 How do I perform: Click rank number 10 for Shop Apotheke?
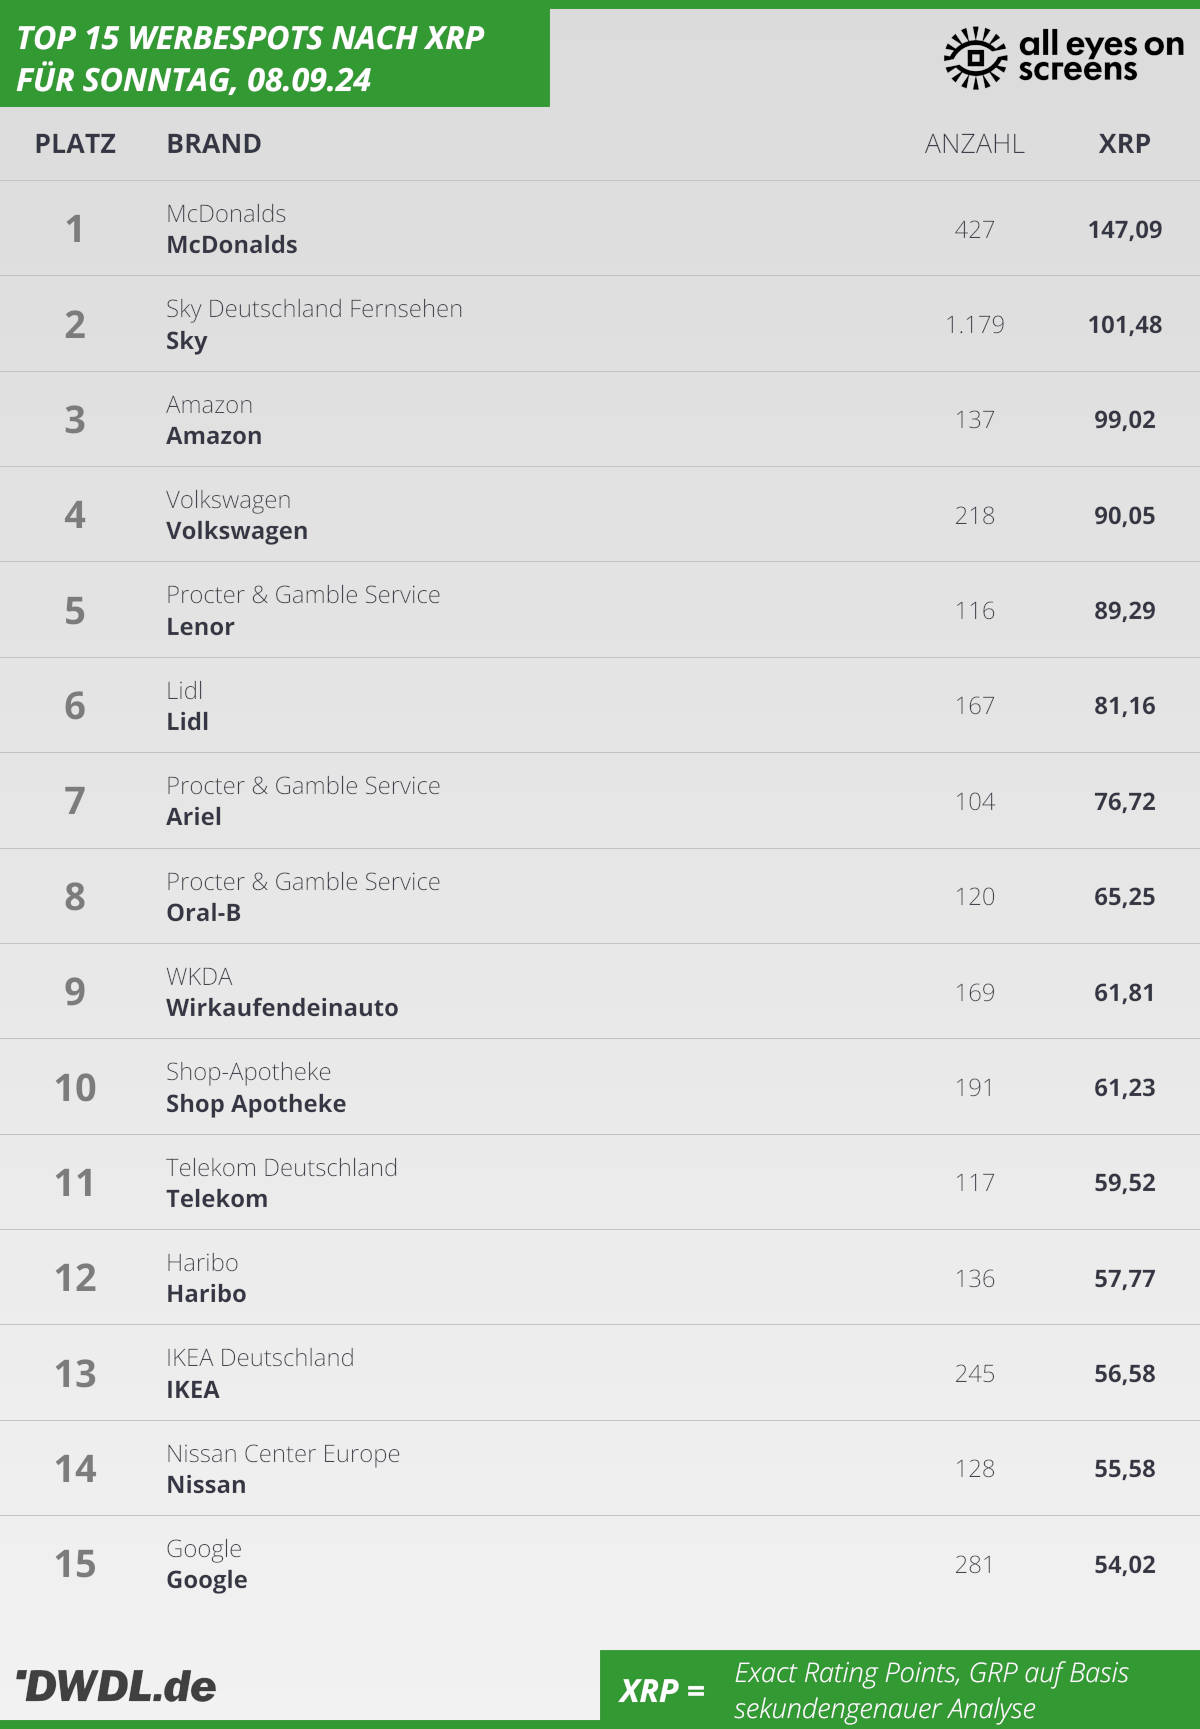75,1087
